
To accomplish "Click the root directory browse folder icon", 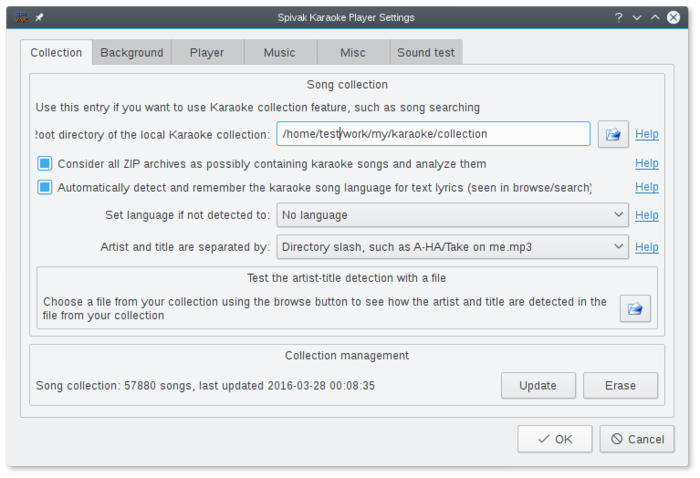I will pos(613,134).
